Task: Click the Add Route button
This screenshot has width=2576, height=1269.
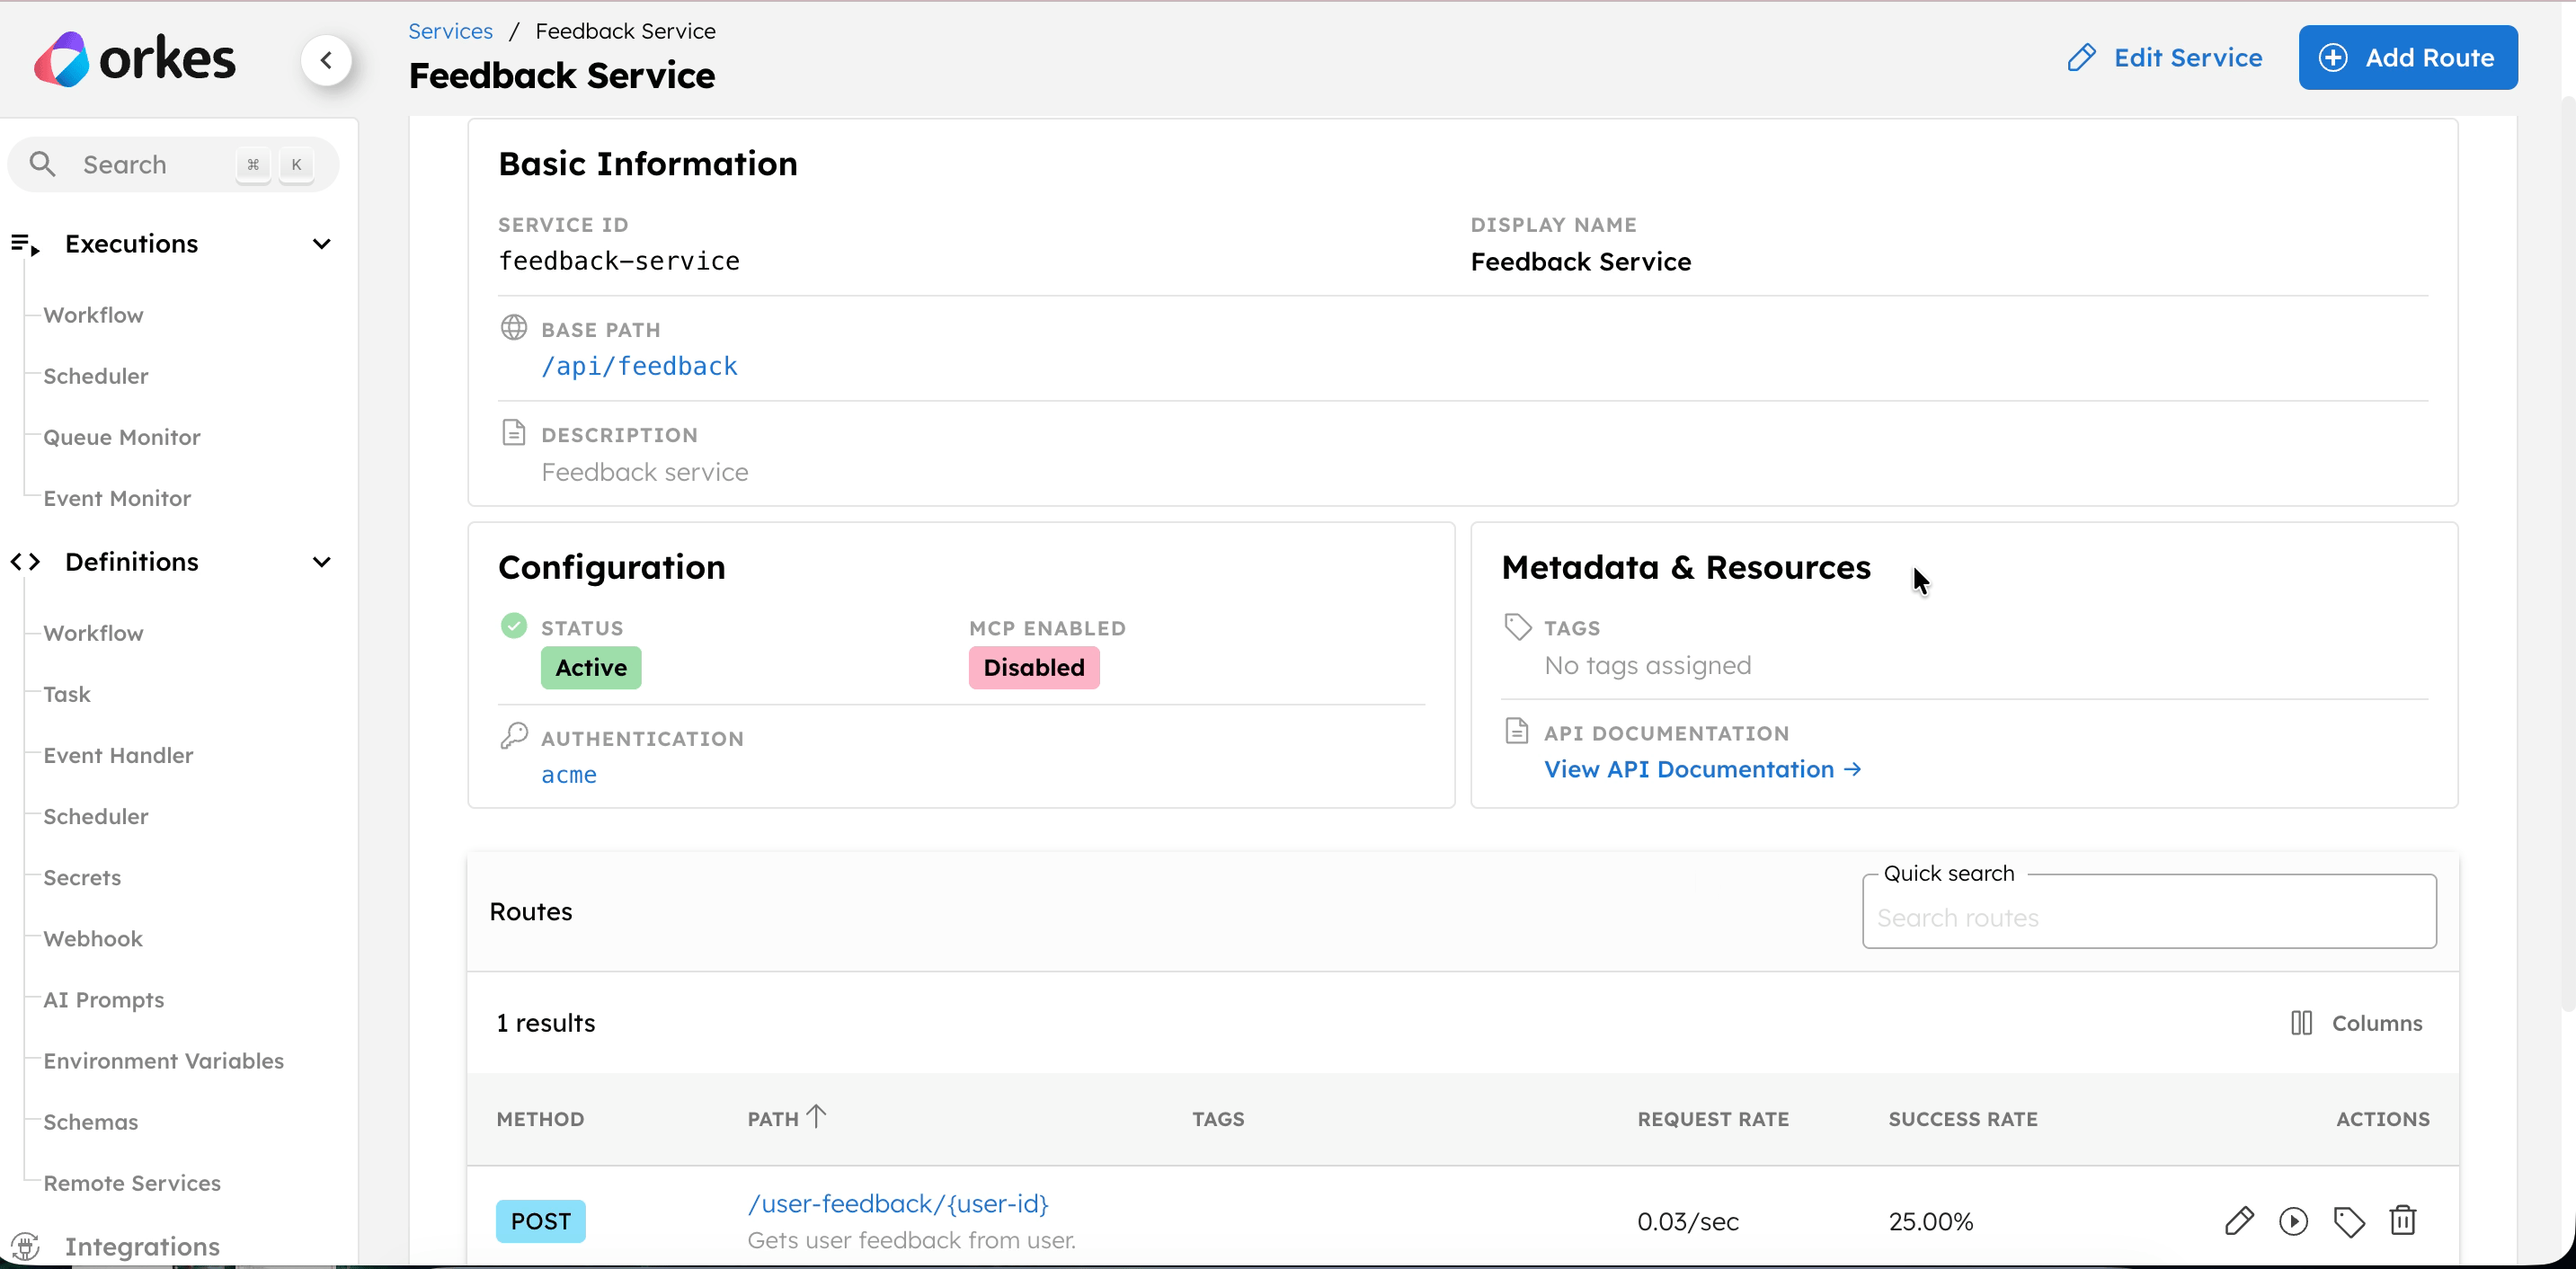Action: [2409, 57]
